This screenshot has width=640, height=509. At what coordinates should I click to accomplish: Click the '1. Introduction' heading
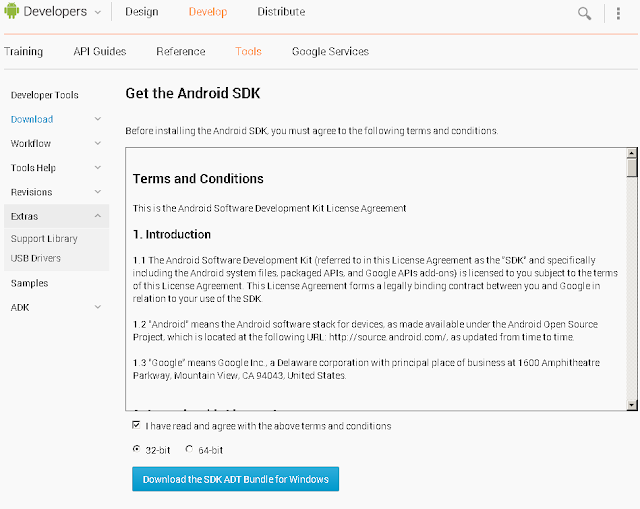click(x=172, y=234)
